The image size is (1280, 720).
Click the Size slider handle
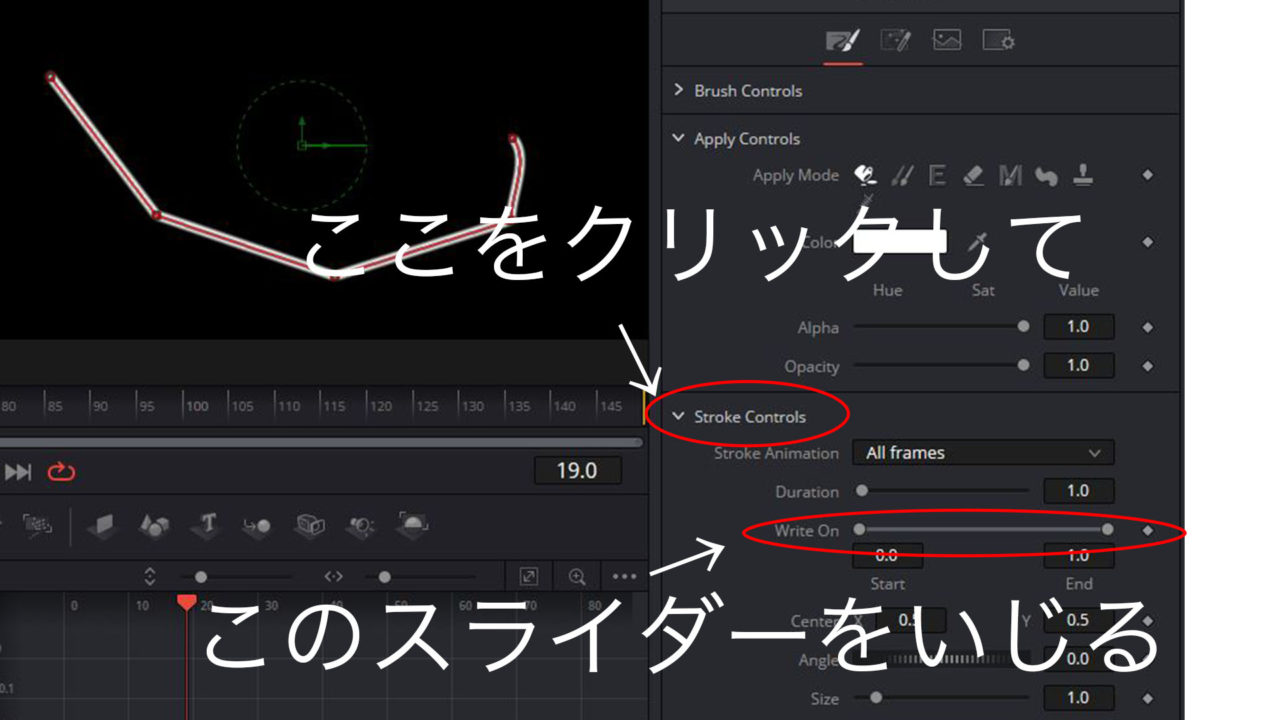(x=876, y=697)
